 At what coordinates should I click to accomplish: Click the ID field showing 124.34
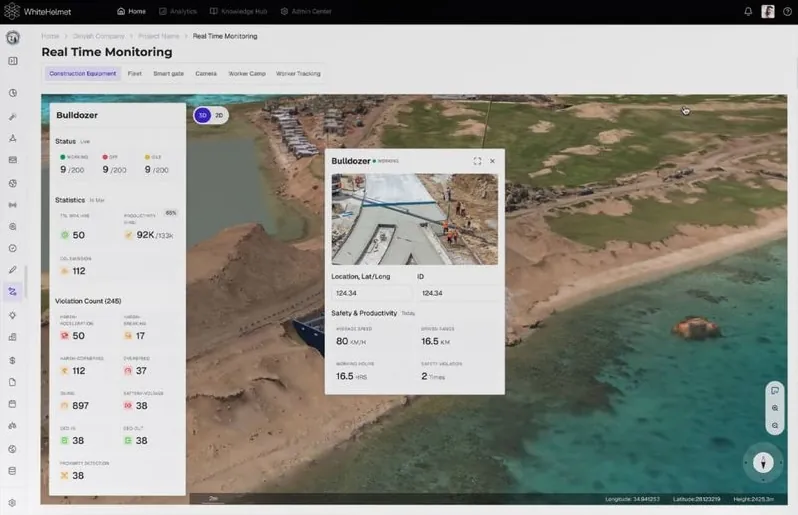pyautogui.click(x=458, y=293)
